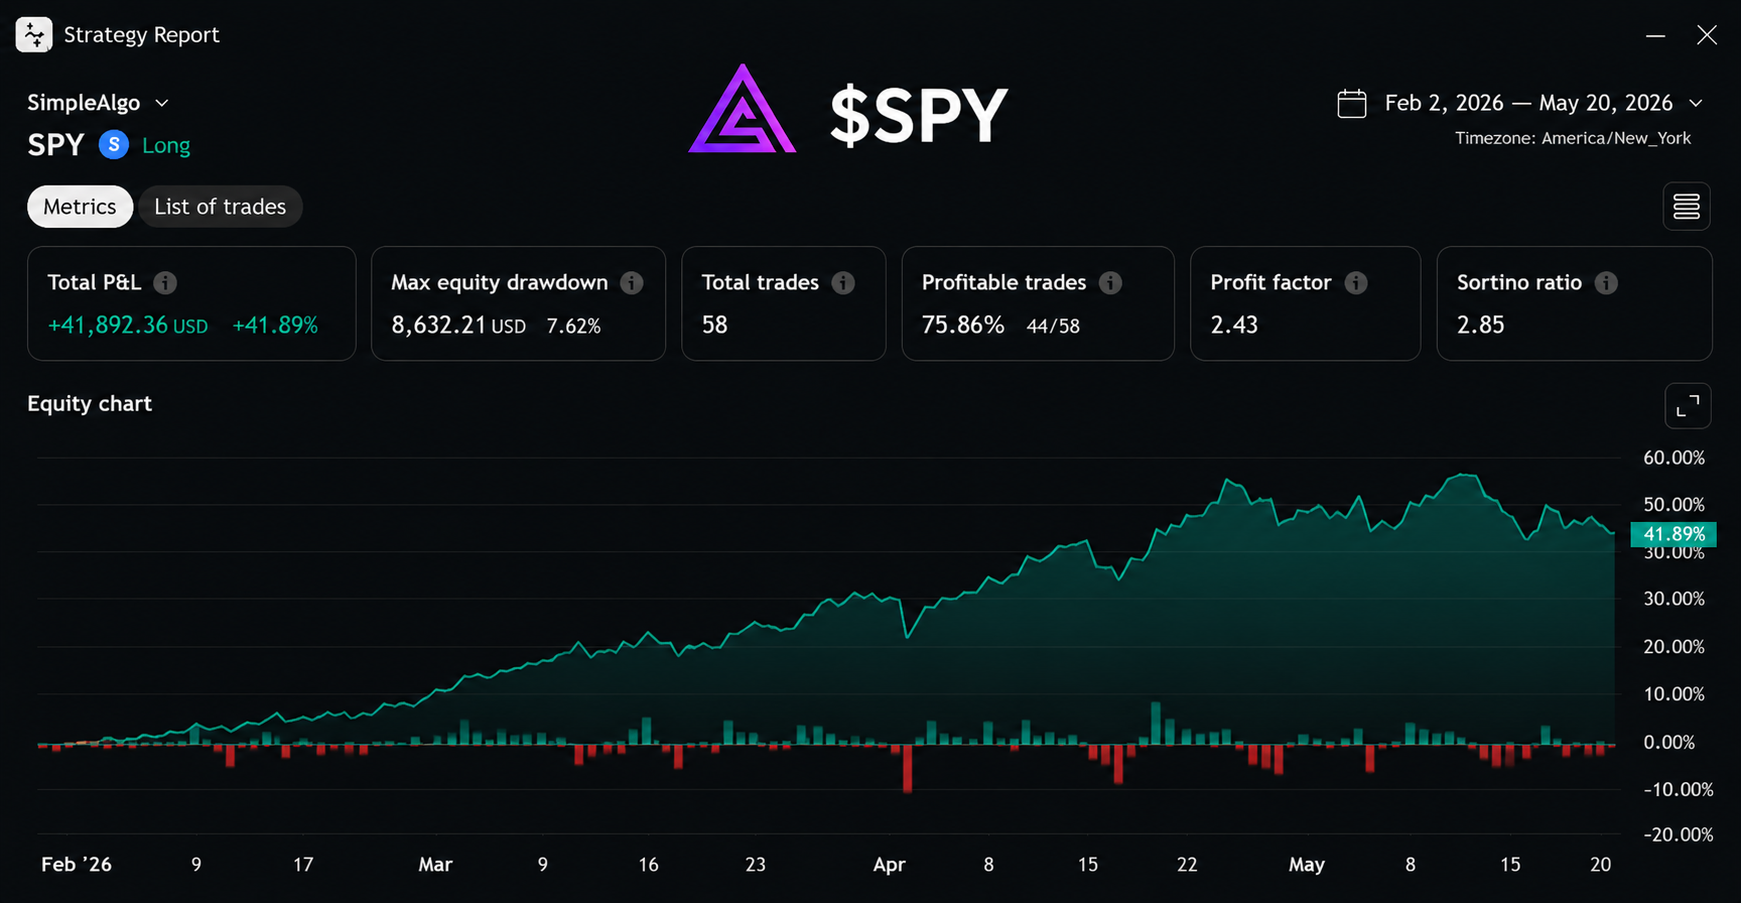Click the total trades value 58
This screenshot has height=903, width=1741.
point(715,325)
